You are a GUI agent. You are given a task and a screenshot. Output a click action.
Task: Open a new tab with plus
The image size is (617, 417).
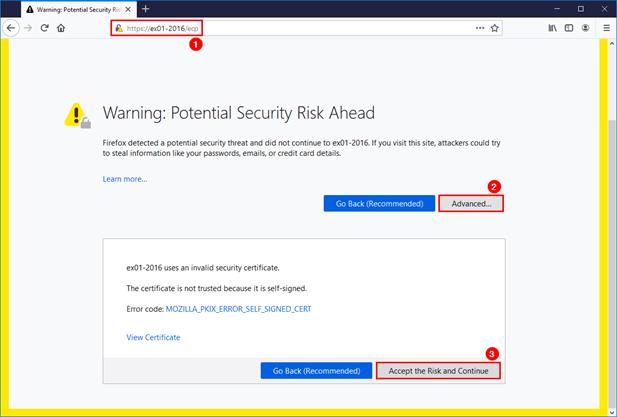tap(146, 9)
